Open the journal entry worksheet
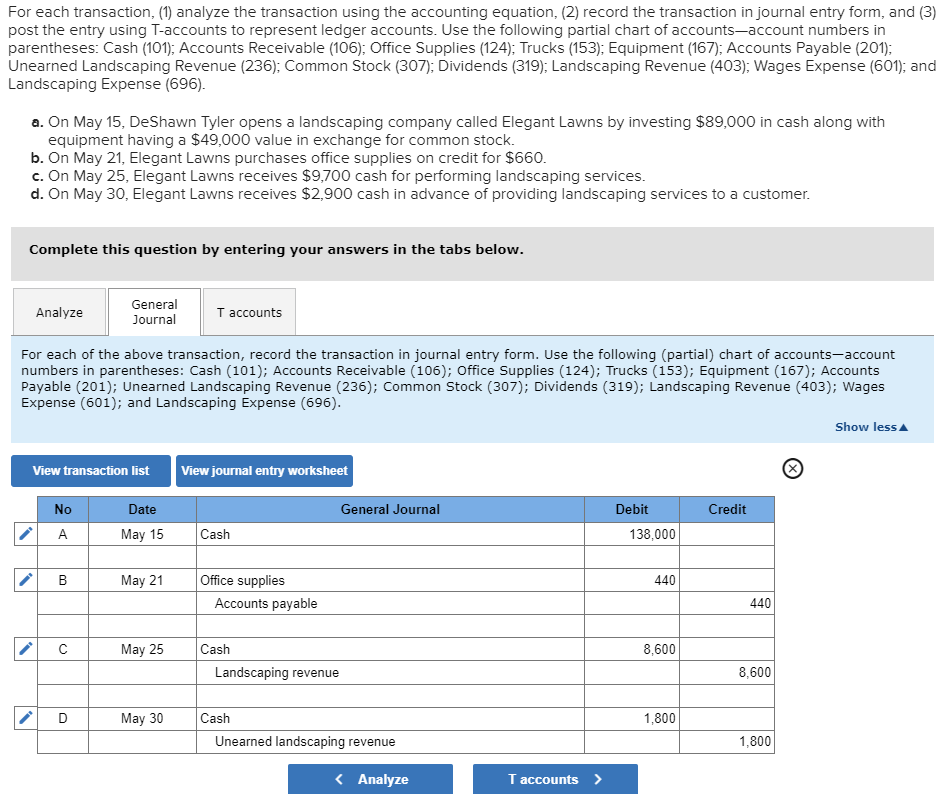 [x=264, y=470]
